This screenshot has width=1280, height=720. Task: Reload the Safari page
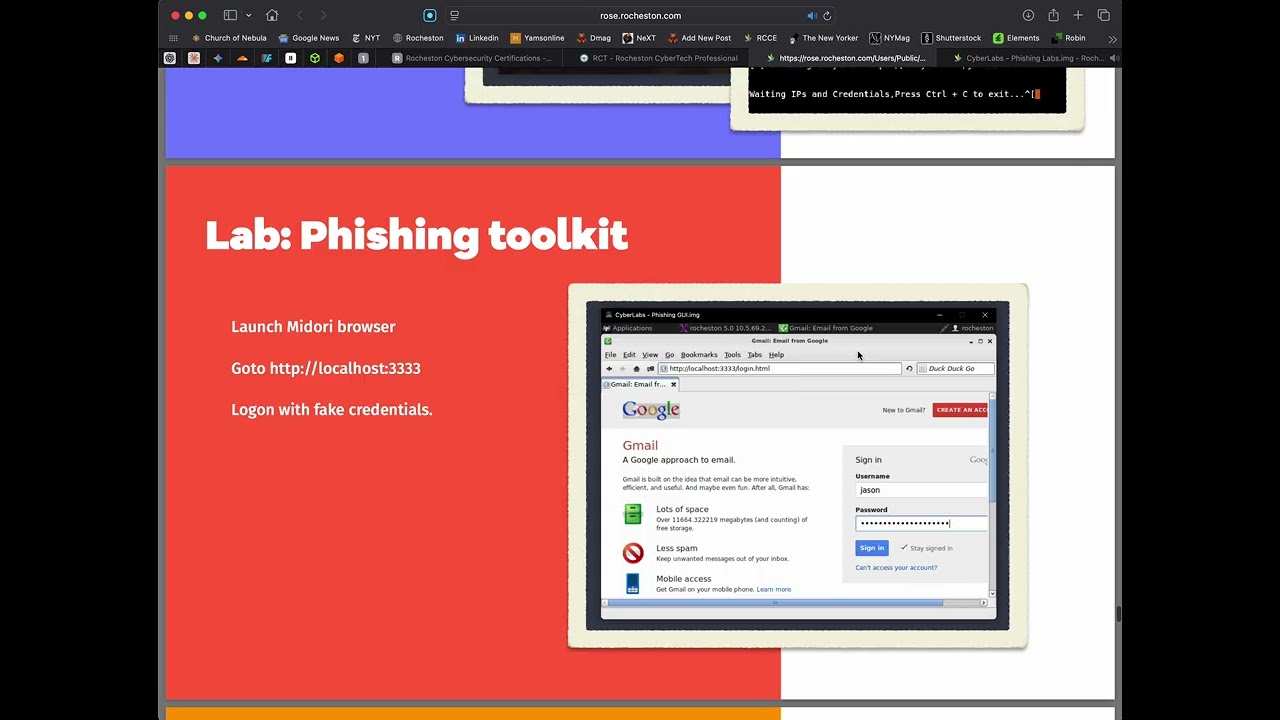827,15
